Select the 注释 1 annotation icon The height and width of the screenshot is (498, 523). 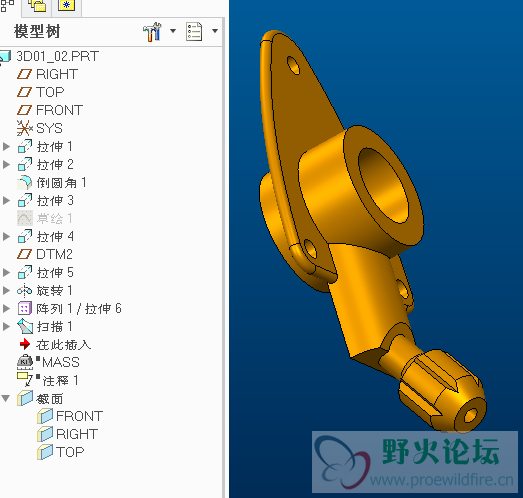(25, 380)
